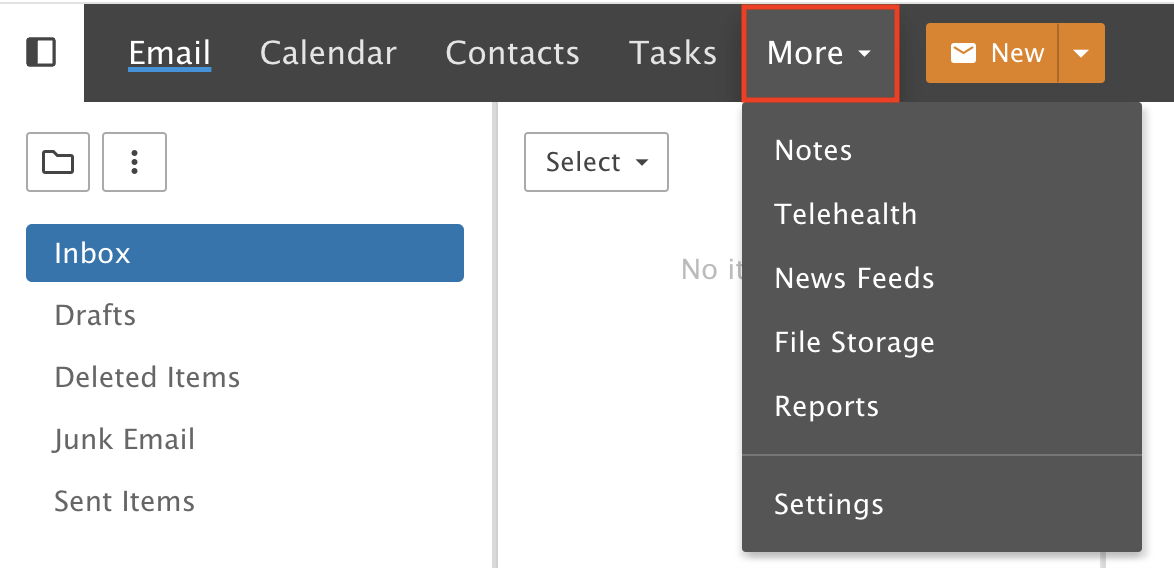Screen dimensions: 1174x568
Task: Go to the Tasks tab
Action: tap(672, 53)
